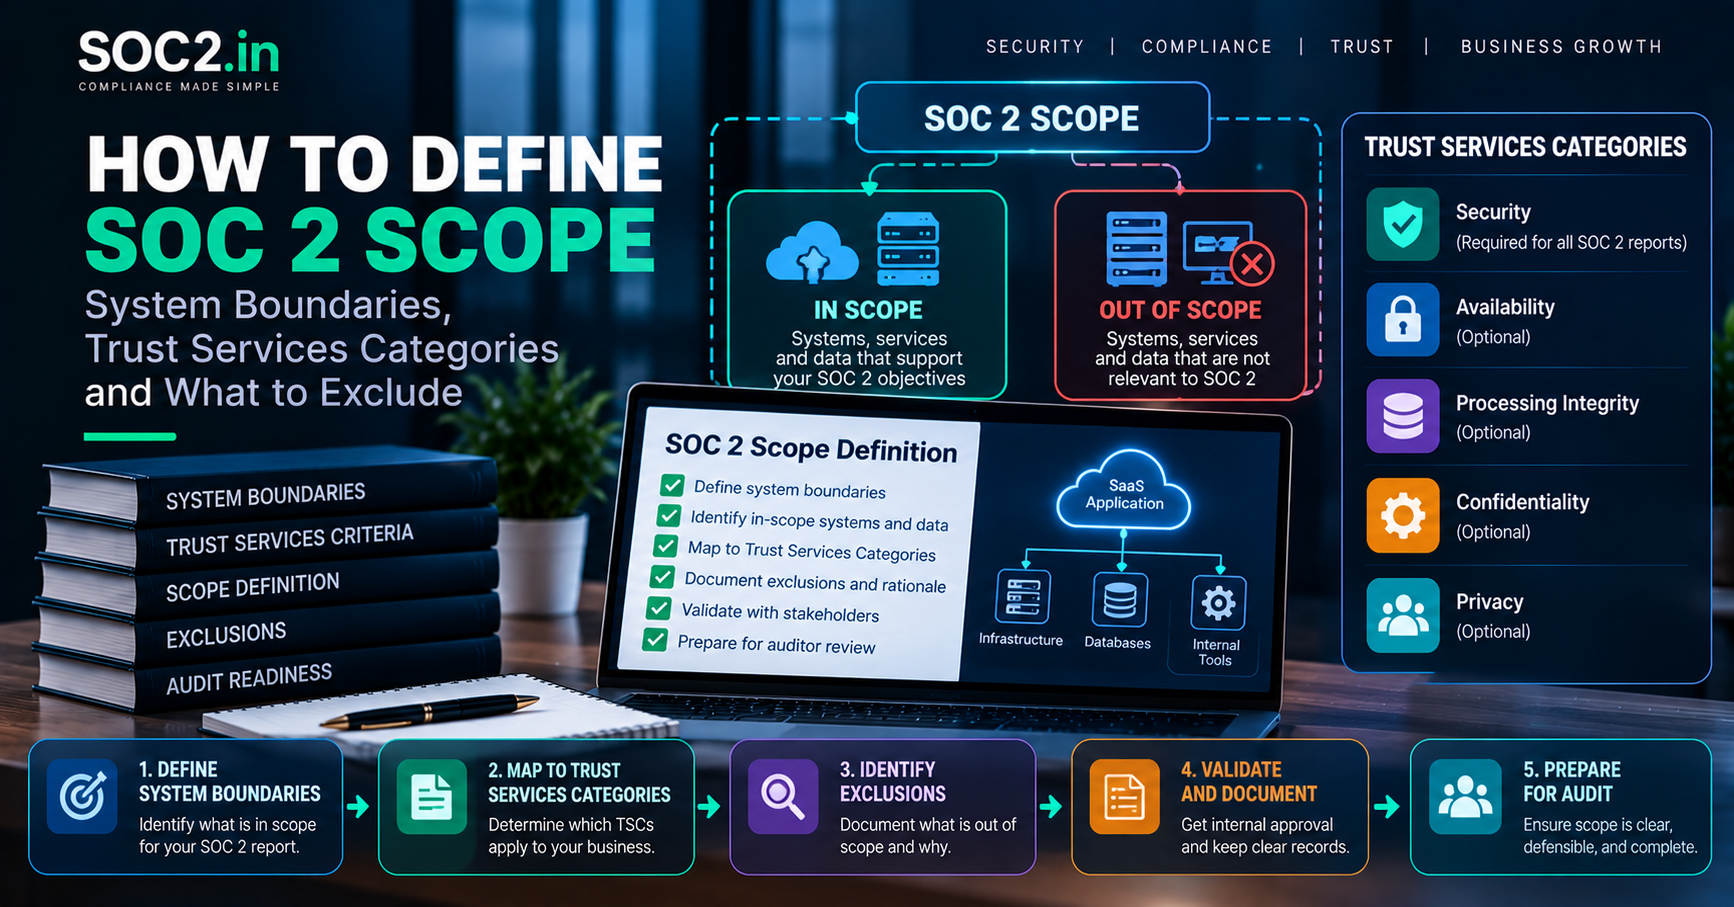Click the TRUST SERVICES CRITERIA book spine
This screenshot has height=907, width=1734.
289,540
